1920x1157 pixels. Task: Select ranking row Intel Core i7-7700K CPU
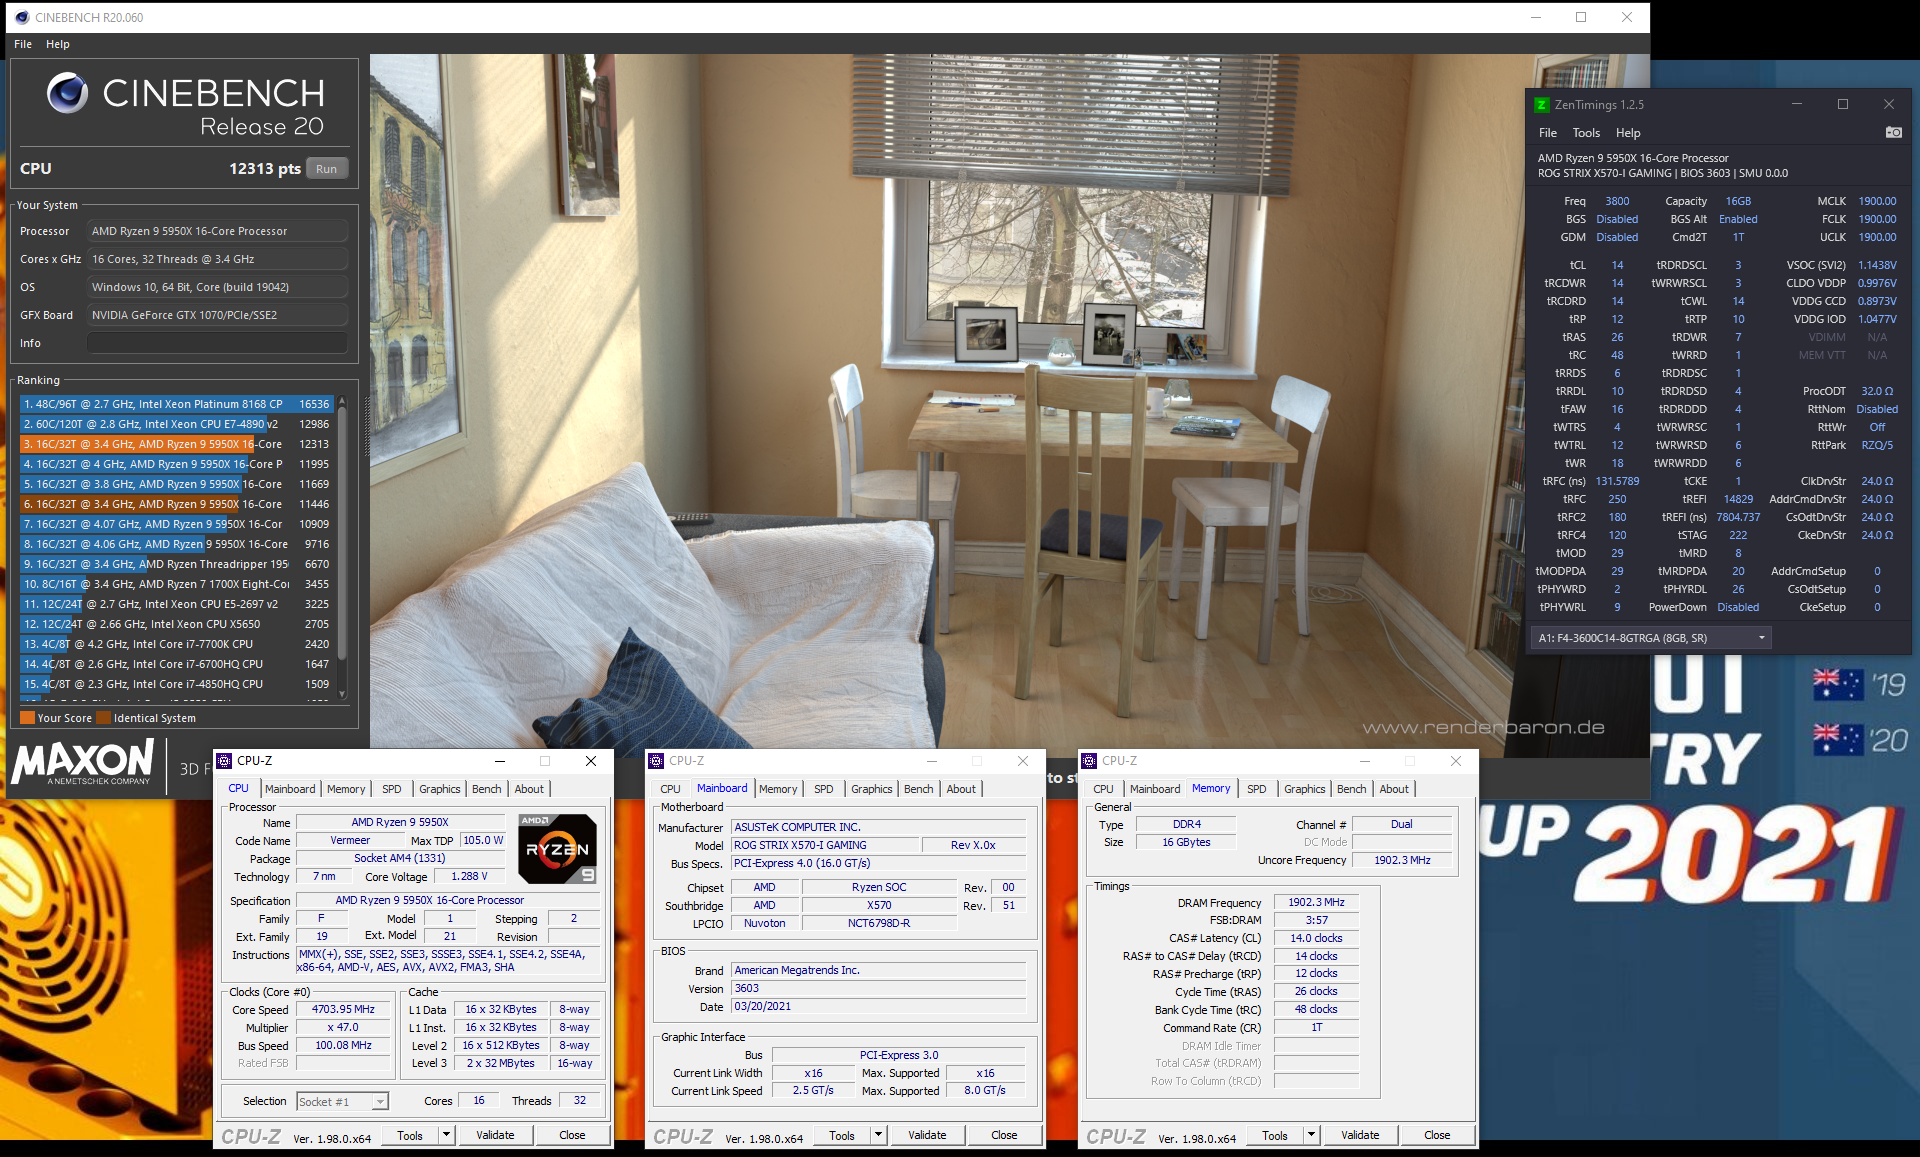(x=176, y=644)
